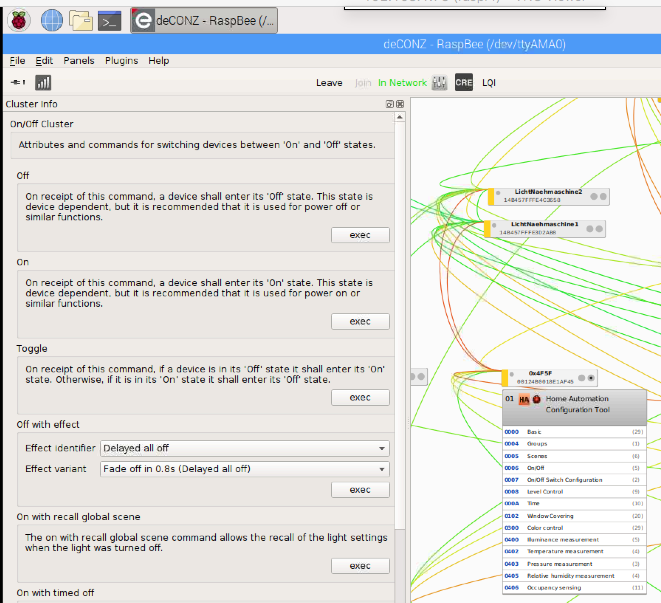Select the LichtNaehmaschine1 node
661x603 pixels.
[545, 229]
